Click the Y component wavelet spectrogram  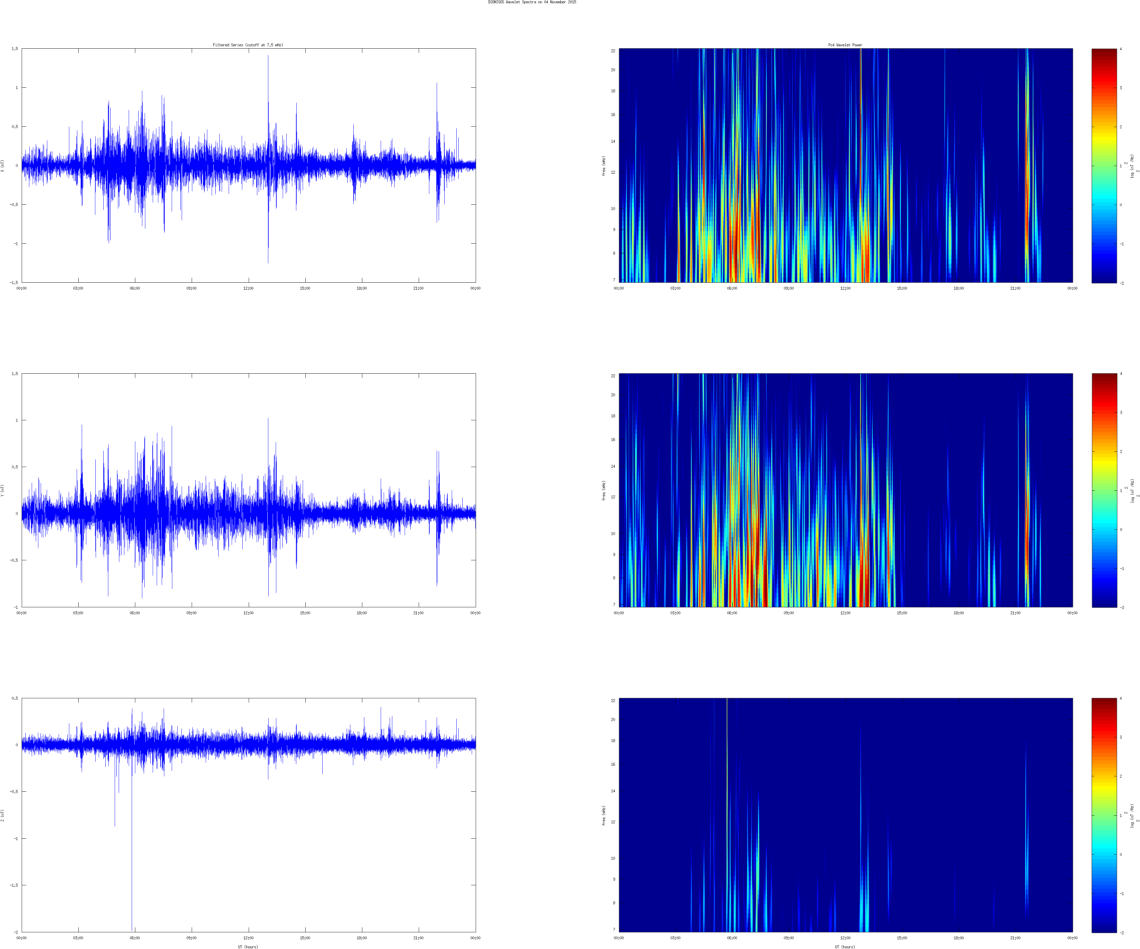[x=846, y=490]
